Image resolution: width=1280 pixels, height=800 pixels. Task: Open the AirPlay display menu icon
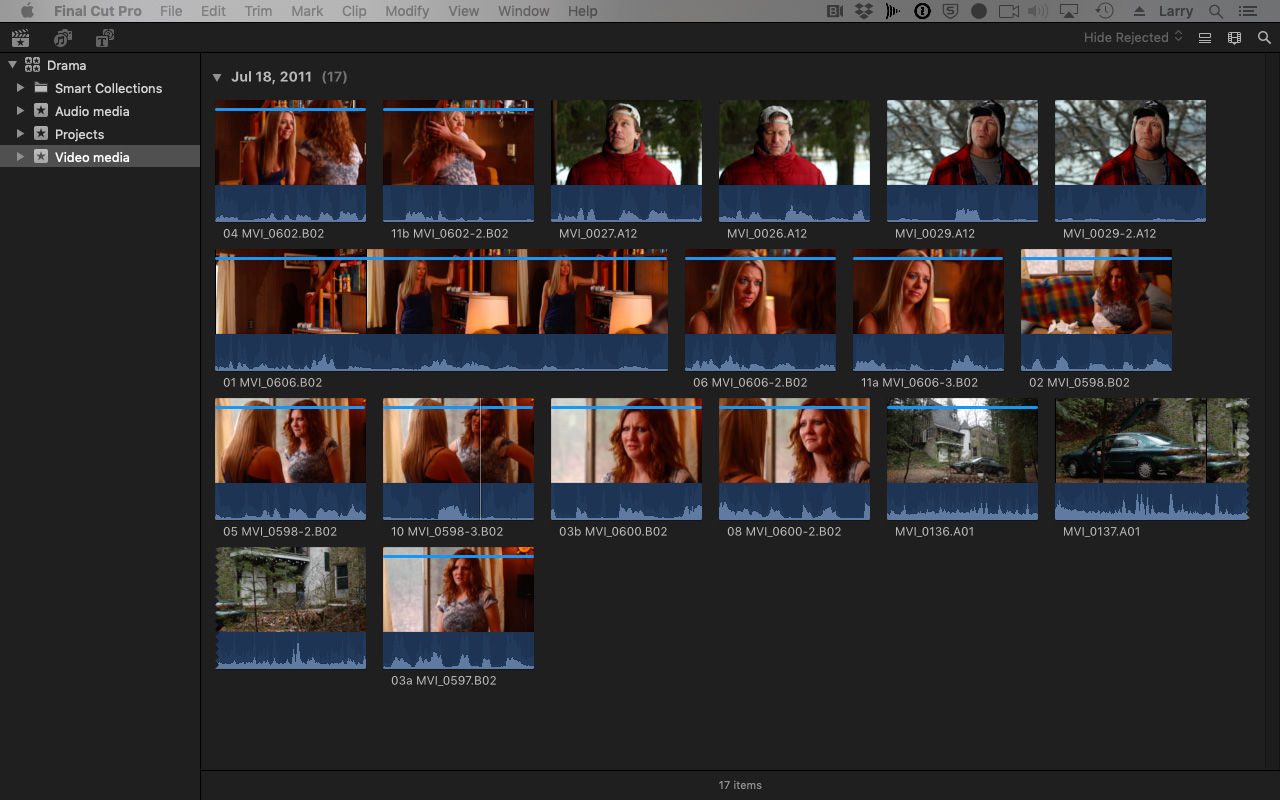pos(1069,11)
